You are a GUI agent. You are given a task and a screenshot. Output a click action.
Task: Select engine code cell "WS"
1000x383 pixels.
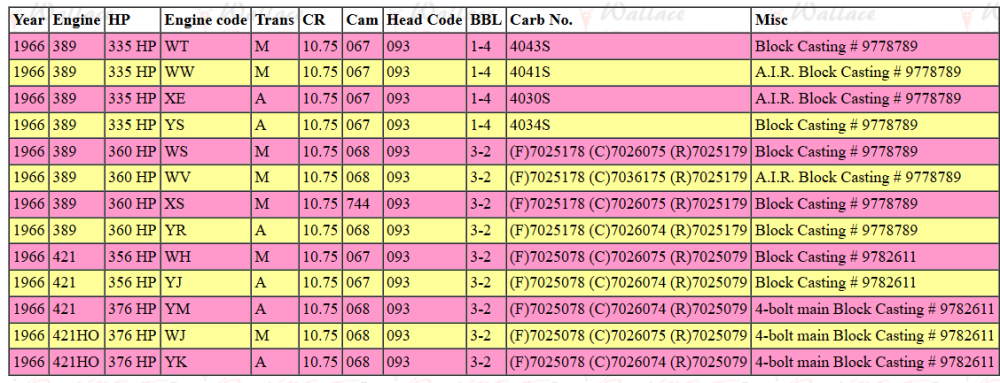(206, 152)
